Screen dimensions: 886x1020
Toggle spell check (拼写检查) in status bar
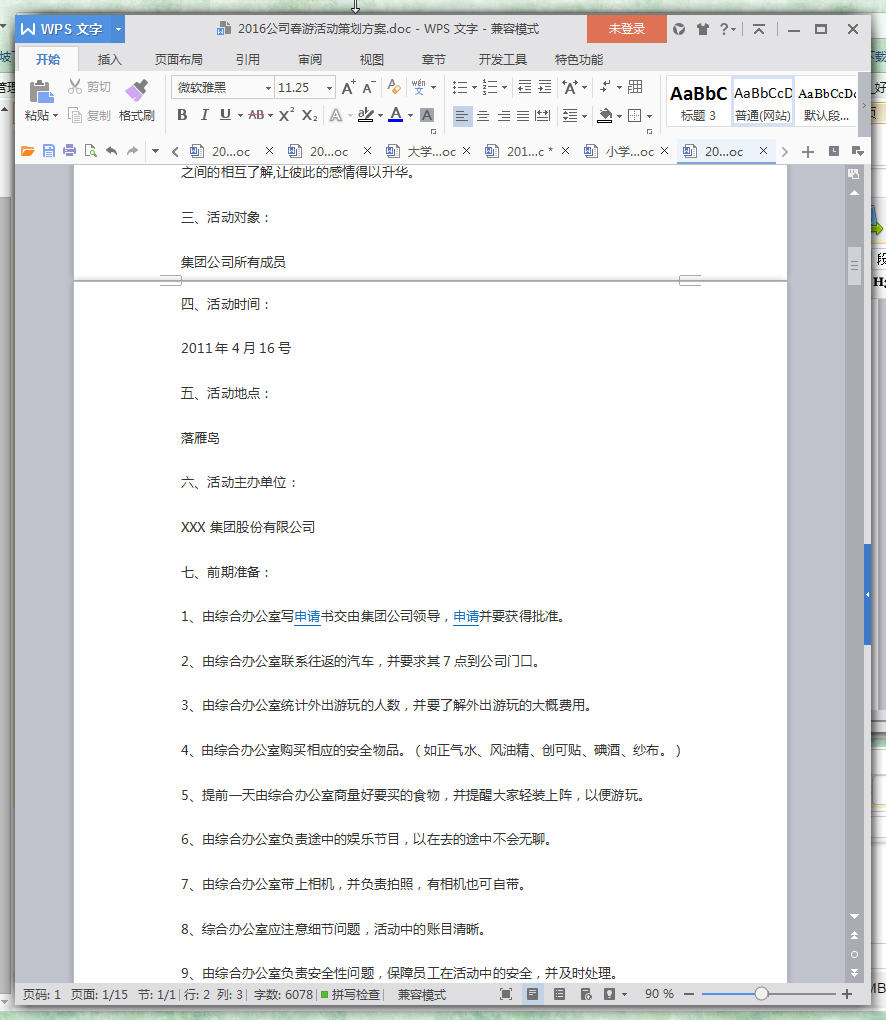[x=350, y=994]
